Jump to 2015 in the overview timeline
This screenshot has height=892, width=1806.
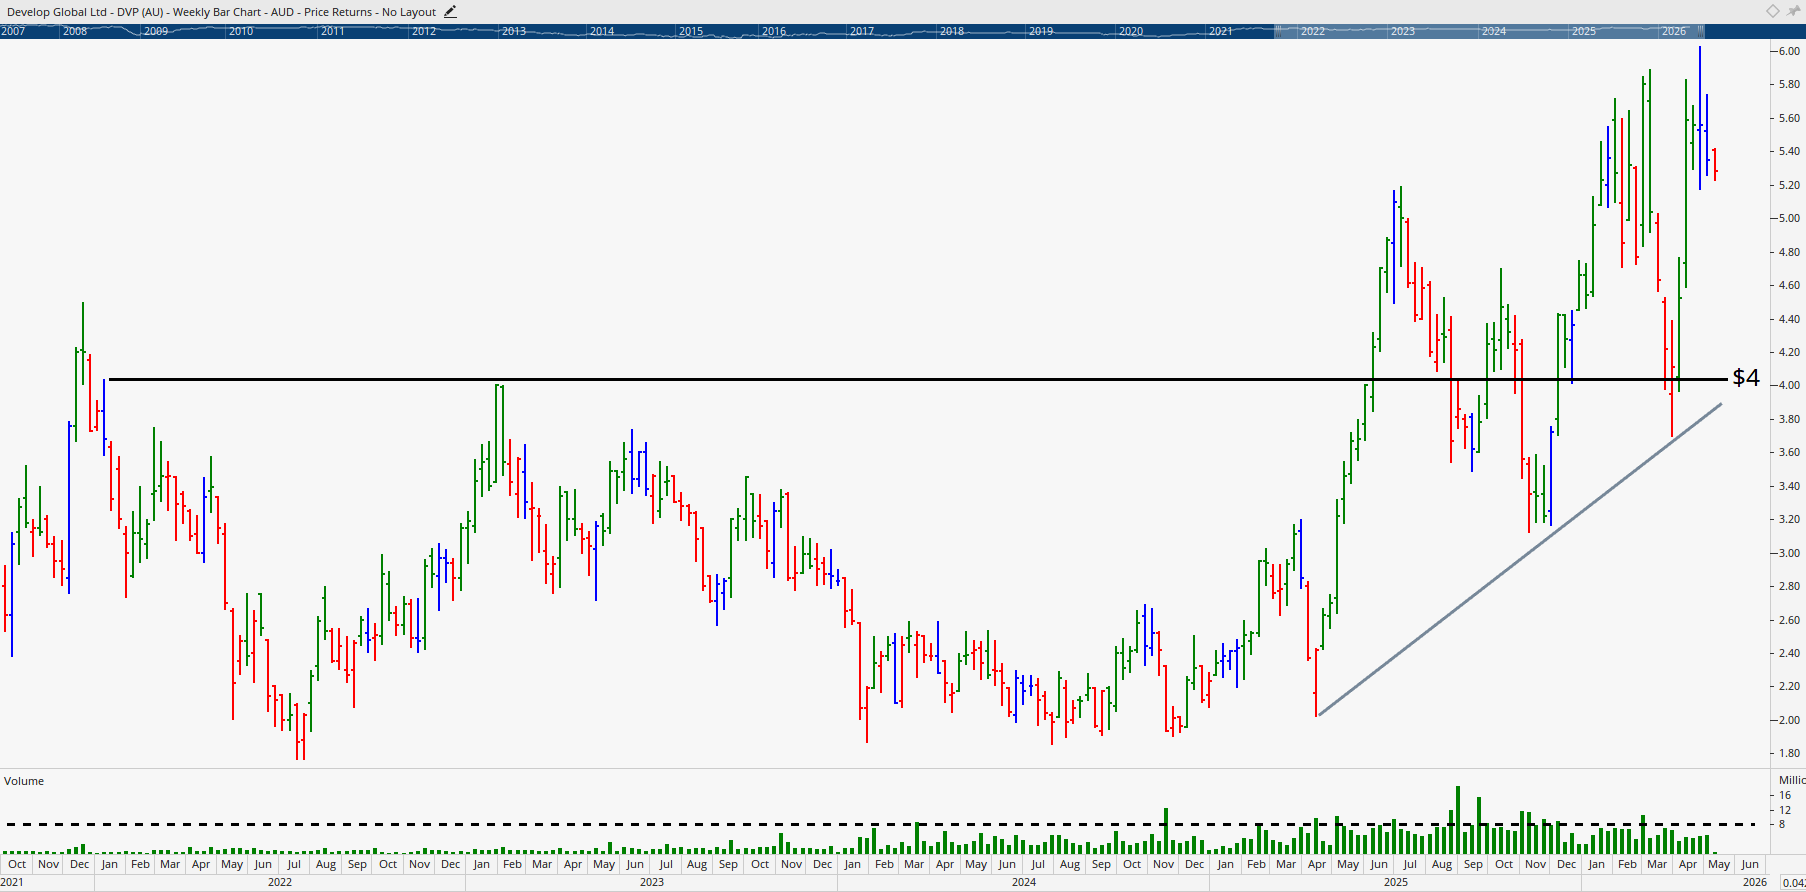point(691,31)
